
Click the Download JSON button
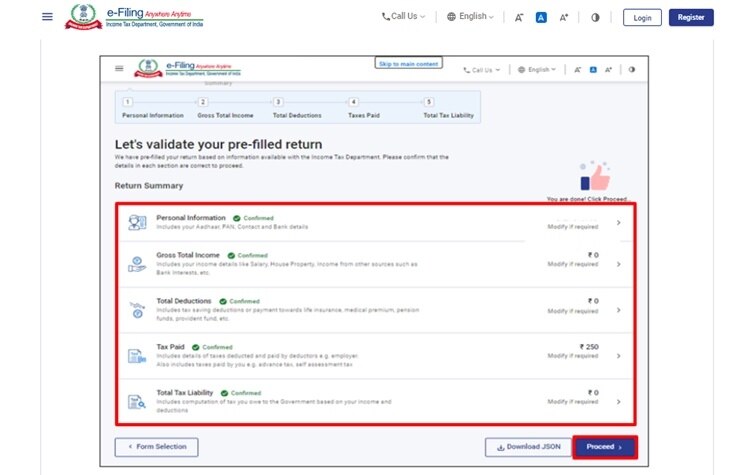coord(527,447)
